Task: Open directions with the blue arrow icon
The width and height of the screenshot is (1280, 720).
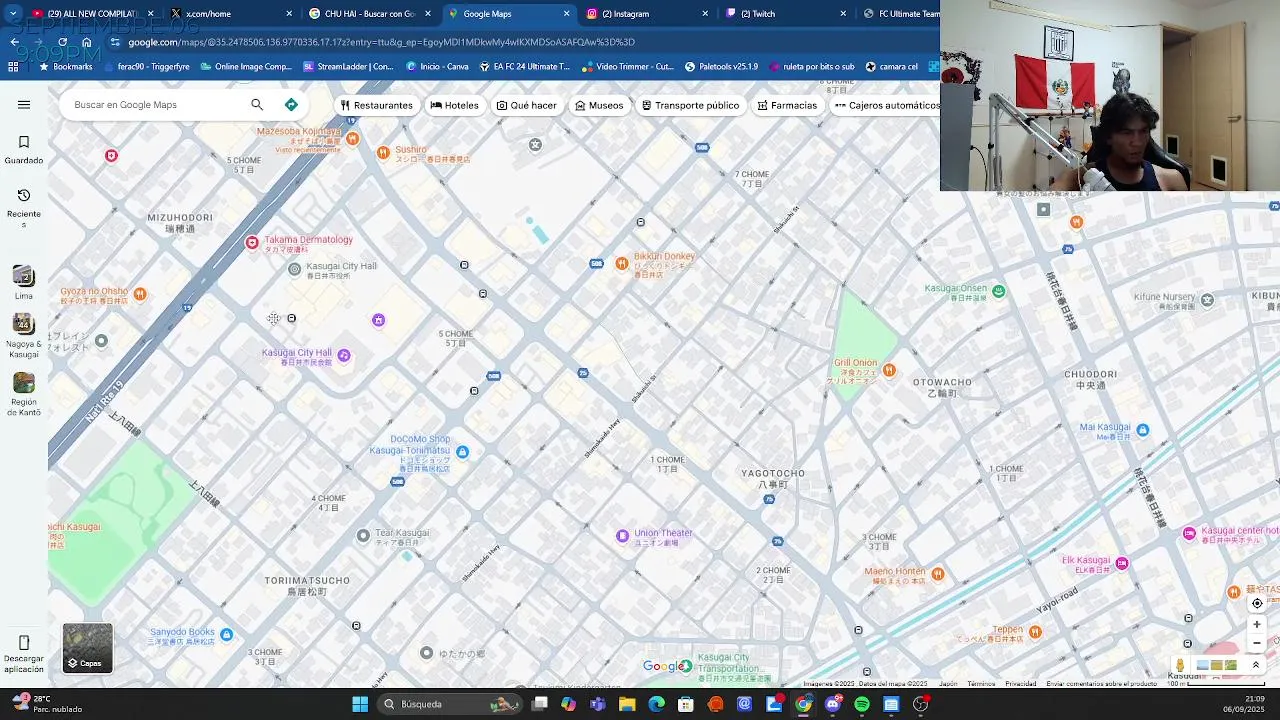Action: (x=291, y=105)
